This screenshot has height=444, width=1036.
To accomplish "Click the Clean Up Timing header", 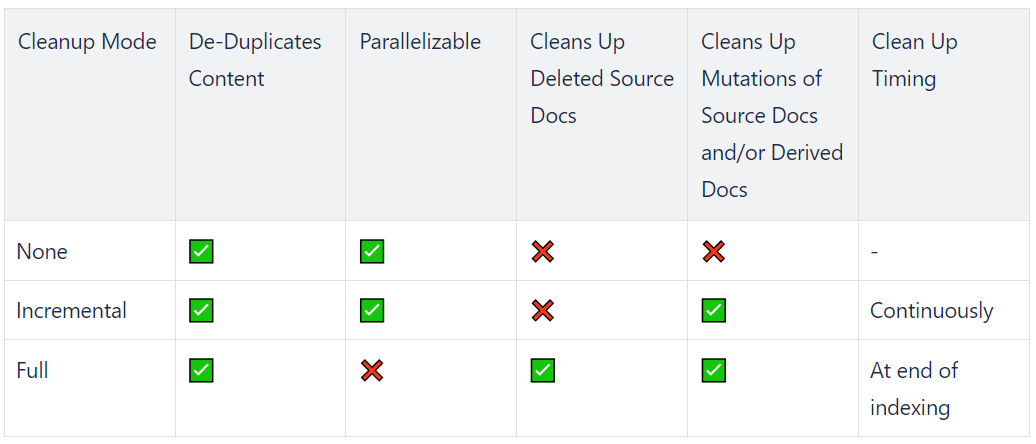I will tap(914, 60).
